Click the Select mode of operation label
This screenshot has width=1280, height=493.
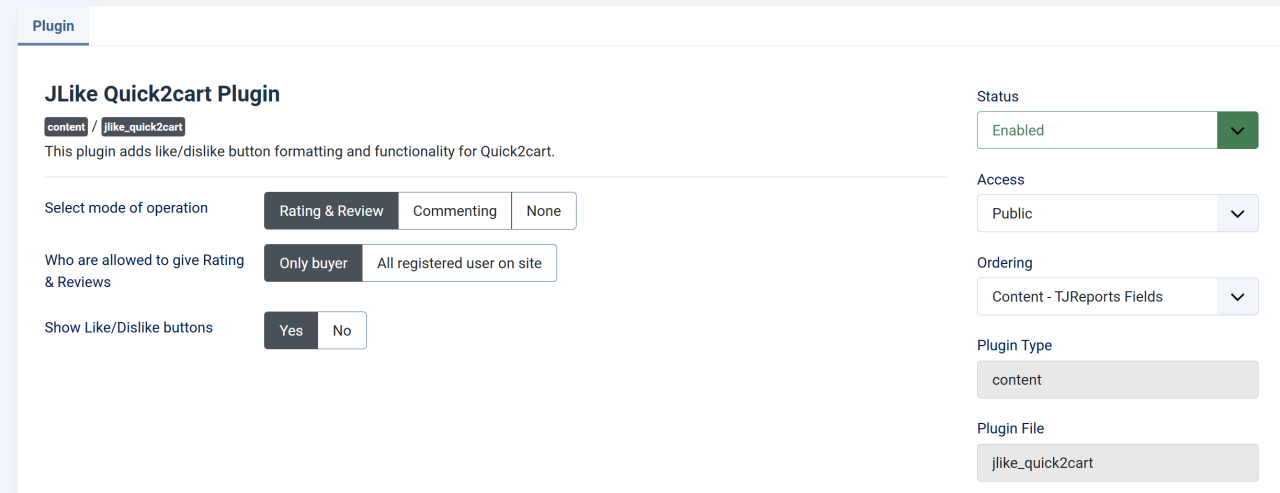click(126, 208)
